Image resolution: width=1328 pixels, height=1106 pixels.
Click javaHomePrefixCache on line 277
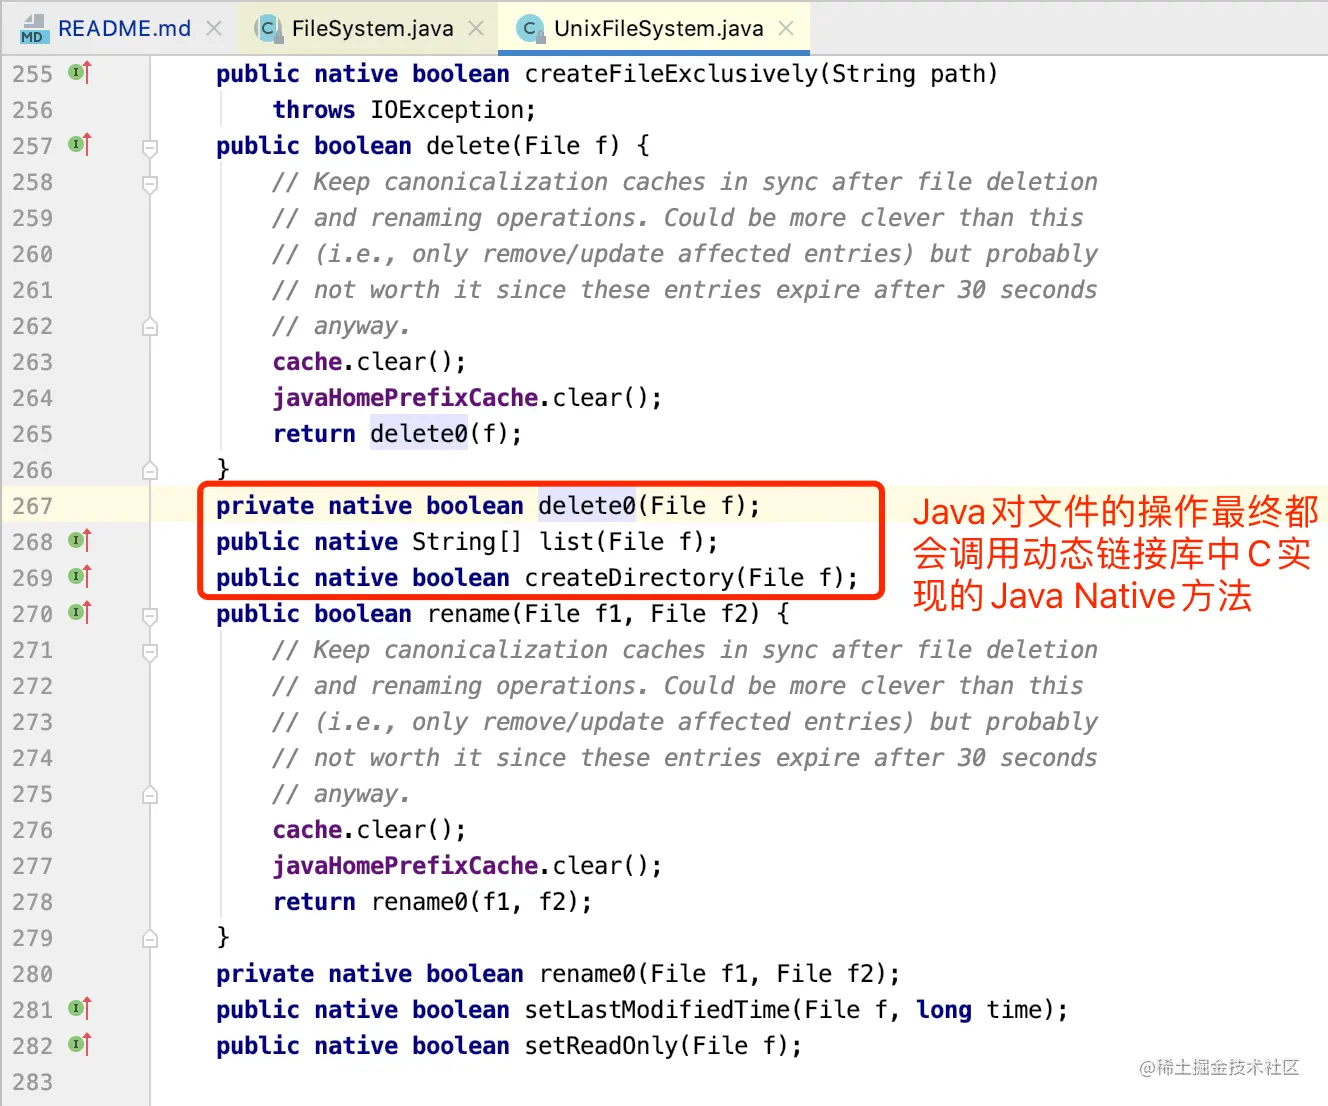(405, 866)
